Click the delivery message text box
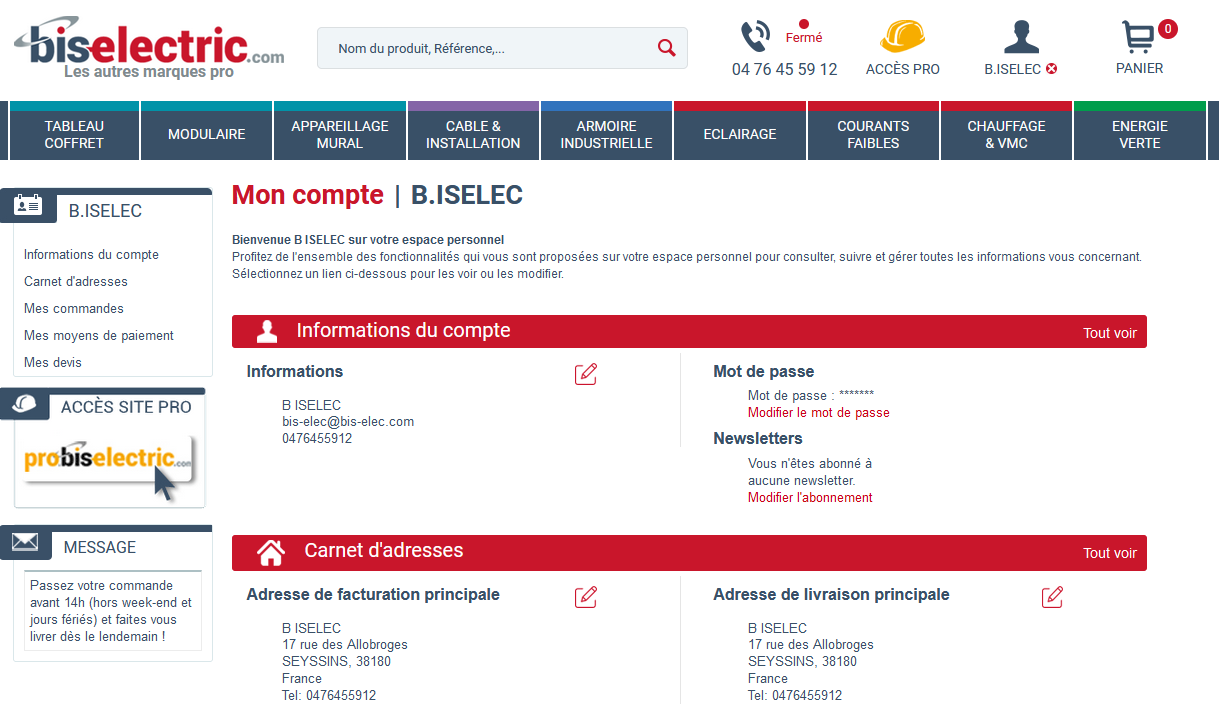1219x725 pixels. click(x=113, y=611)
